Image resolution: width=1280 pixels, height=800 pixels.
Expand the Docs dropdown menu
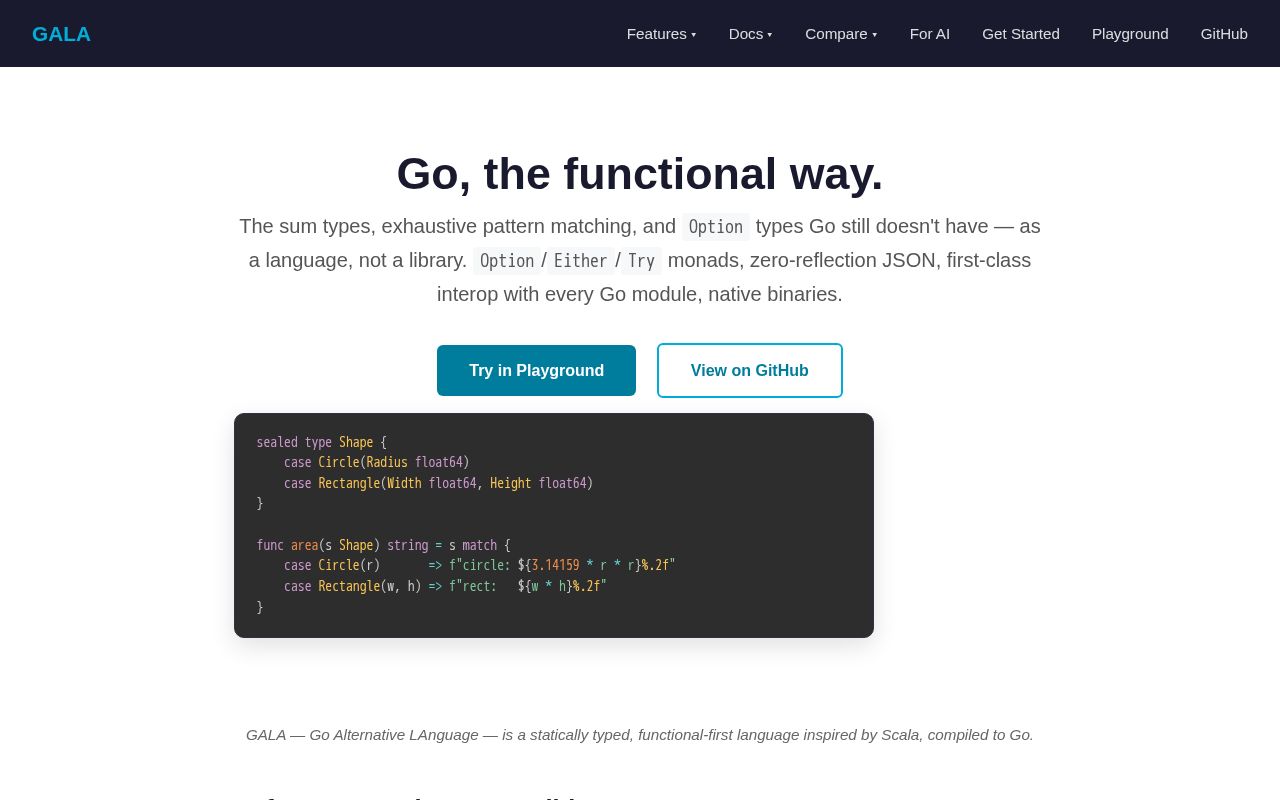click(750, 34)
